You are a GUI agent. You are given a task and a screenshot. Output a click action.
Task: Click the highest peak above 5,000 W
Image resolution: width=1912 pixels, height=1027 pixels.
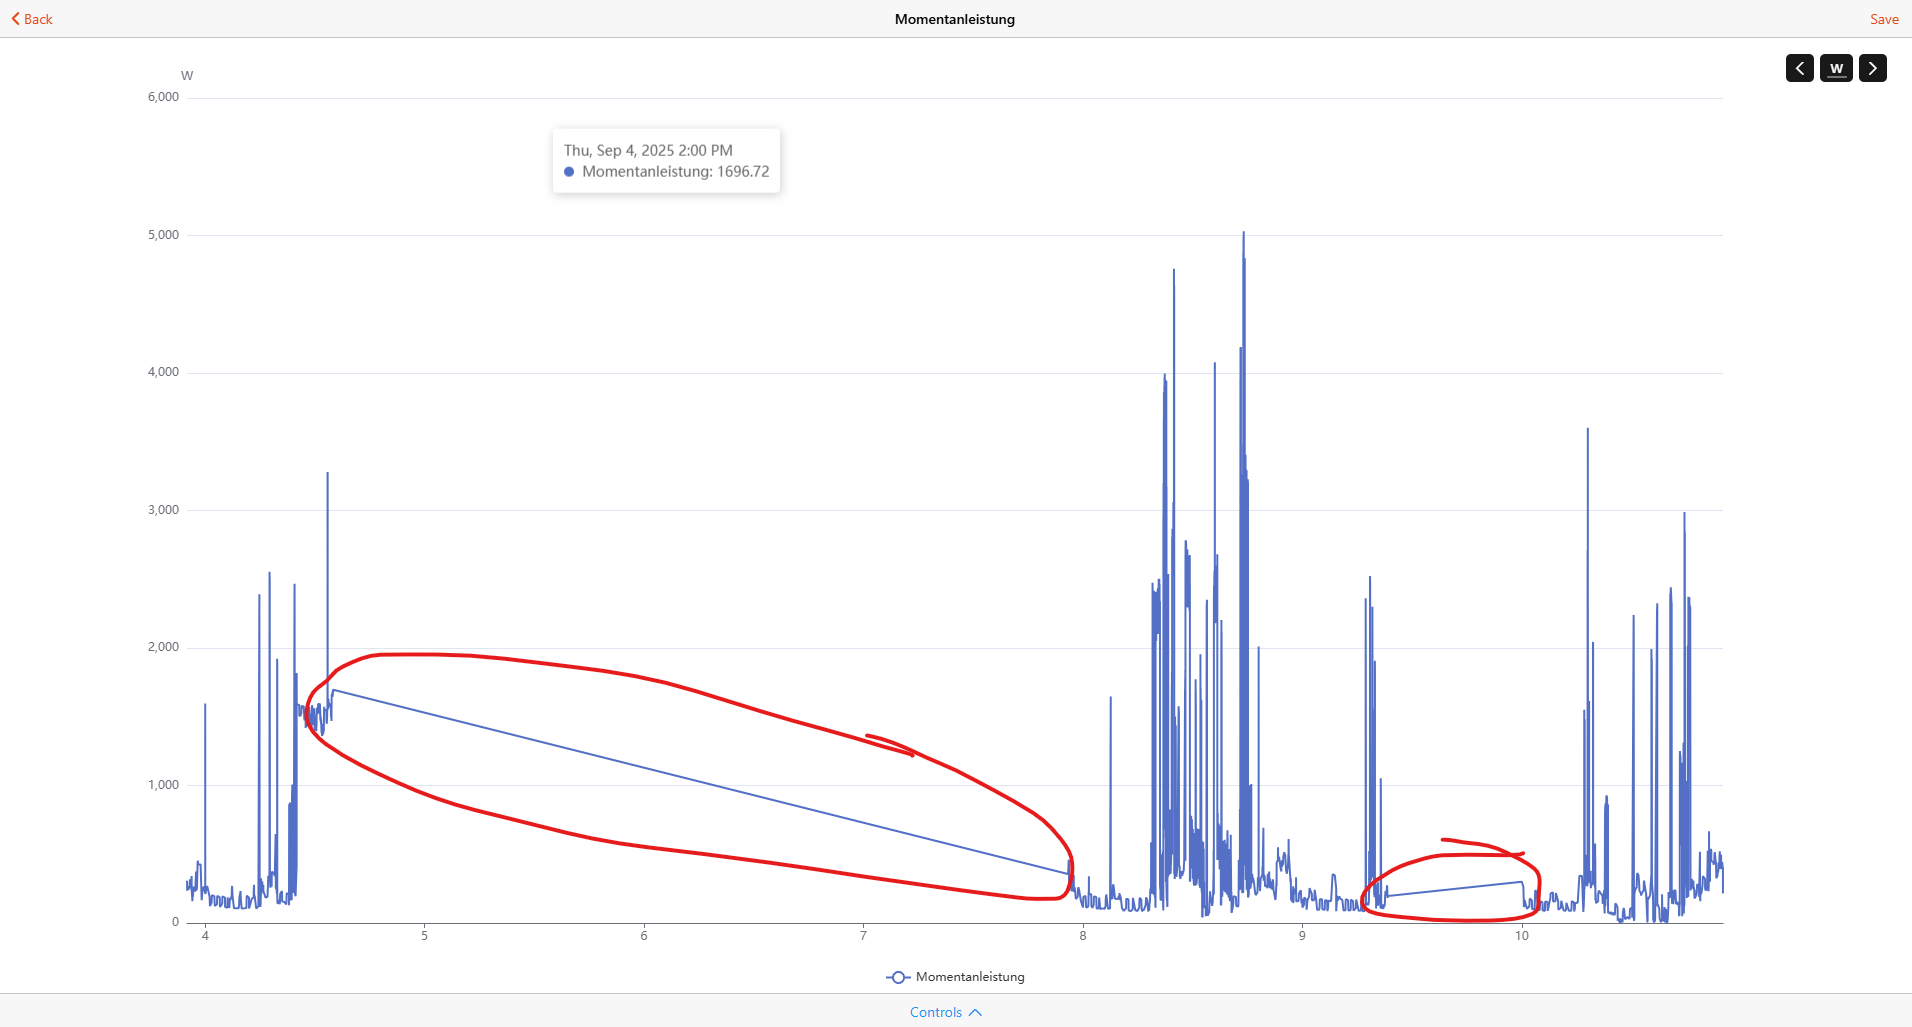1243,234
